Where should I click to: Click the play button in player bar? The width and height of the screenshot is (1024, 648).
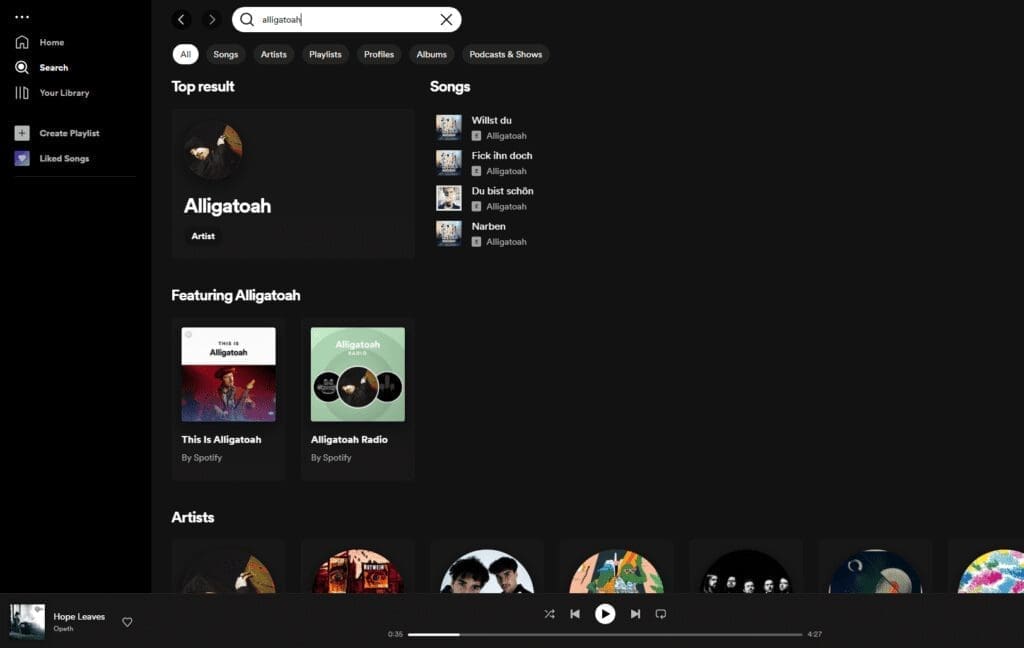(605, 614)
